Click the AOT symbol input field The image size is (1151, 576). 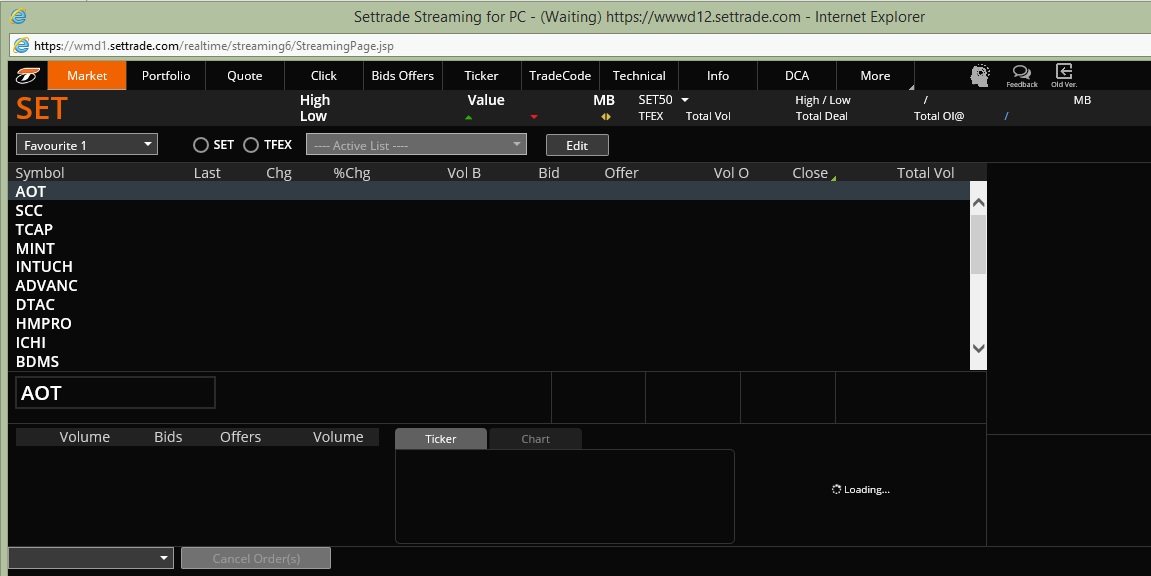pyautogui.click(x=115, y=393)
